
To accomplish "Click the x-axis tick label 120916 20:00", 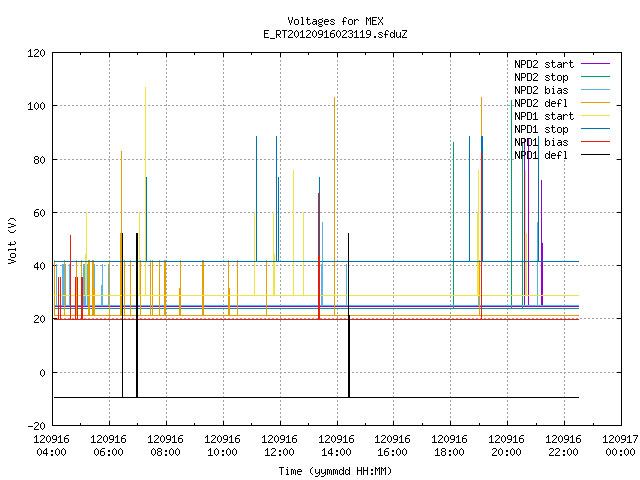I will 506,446.
